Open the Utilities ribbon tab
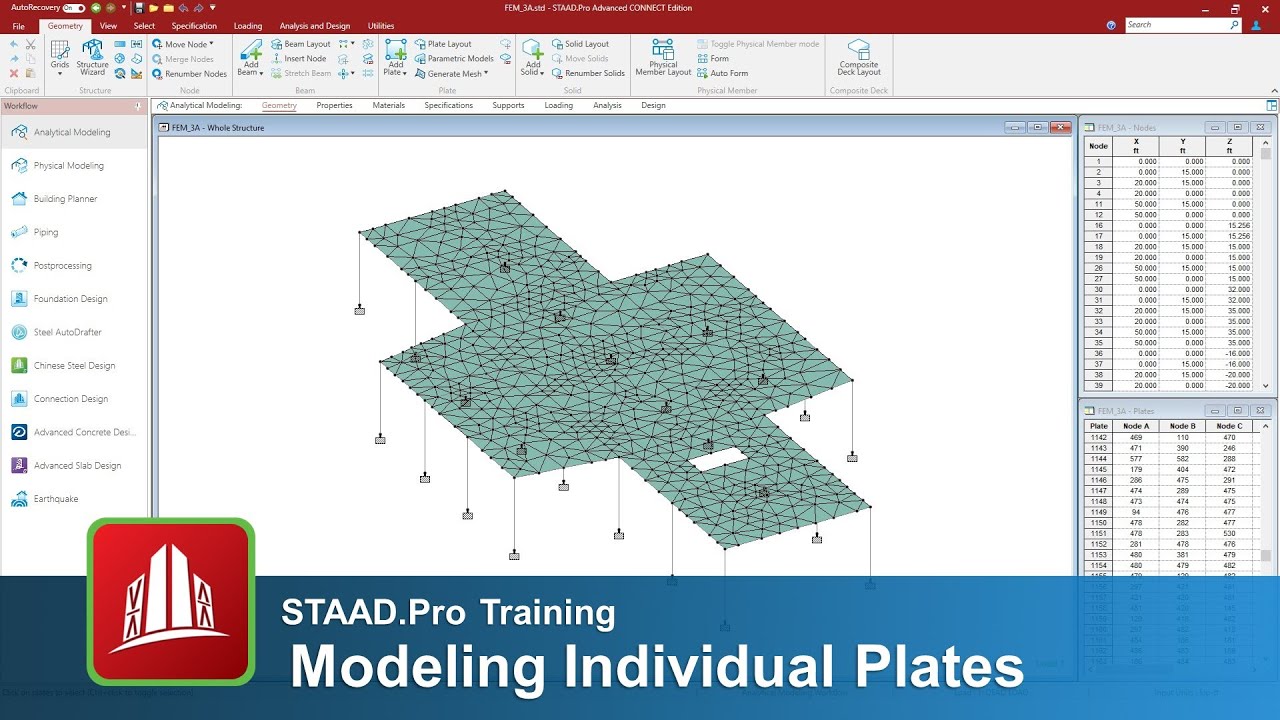Image resolution: width=1280 pixels, height=720 pixels. point(381,26)
